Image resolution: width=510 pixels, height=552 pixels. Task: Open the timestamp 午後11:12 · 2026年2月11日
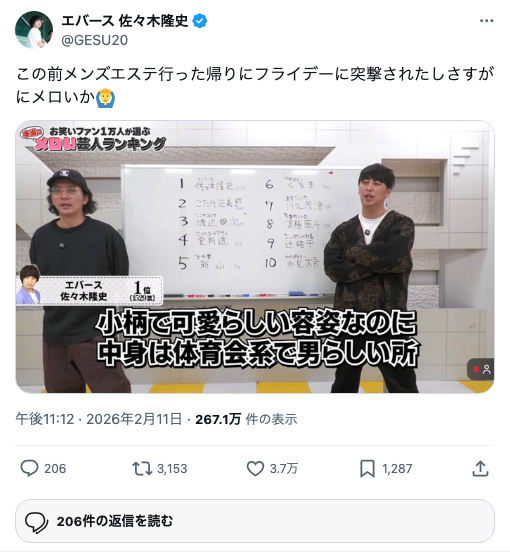point(99,419)
